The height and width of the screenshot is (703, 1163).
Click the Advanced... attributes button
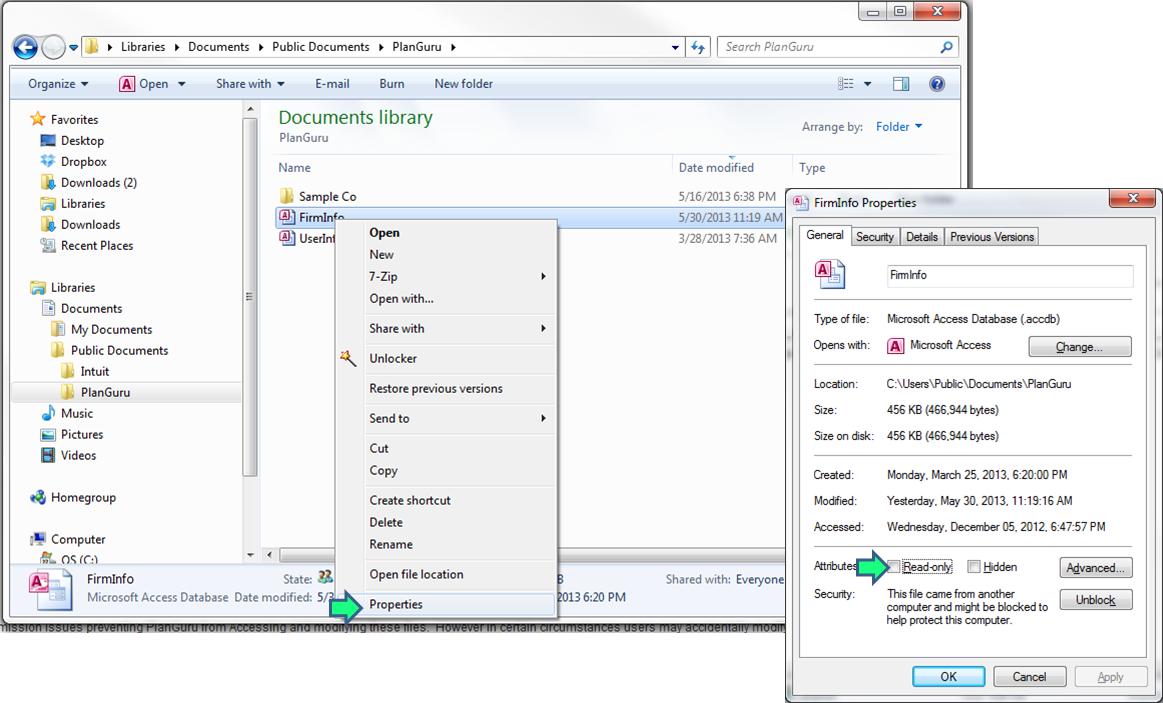pos(1096,568)
